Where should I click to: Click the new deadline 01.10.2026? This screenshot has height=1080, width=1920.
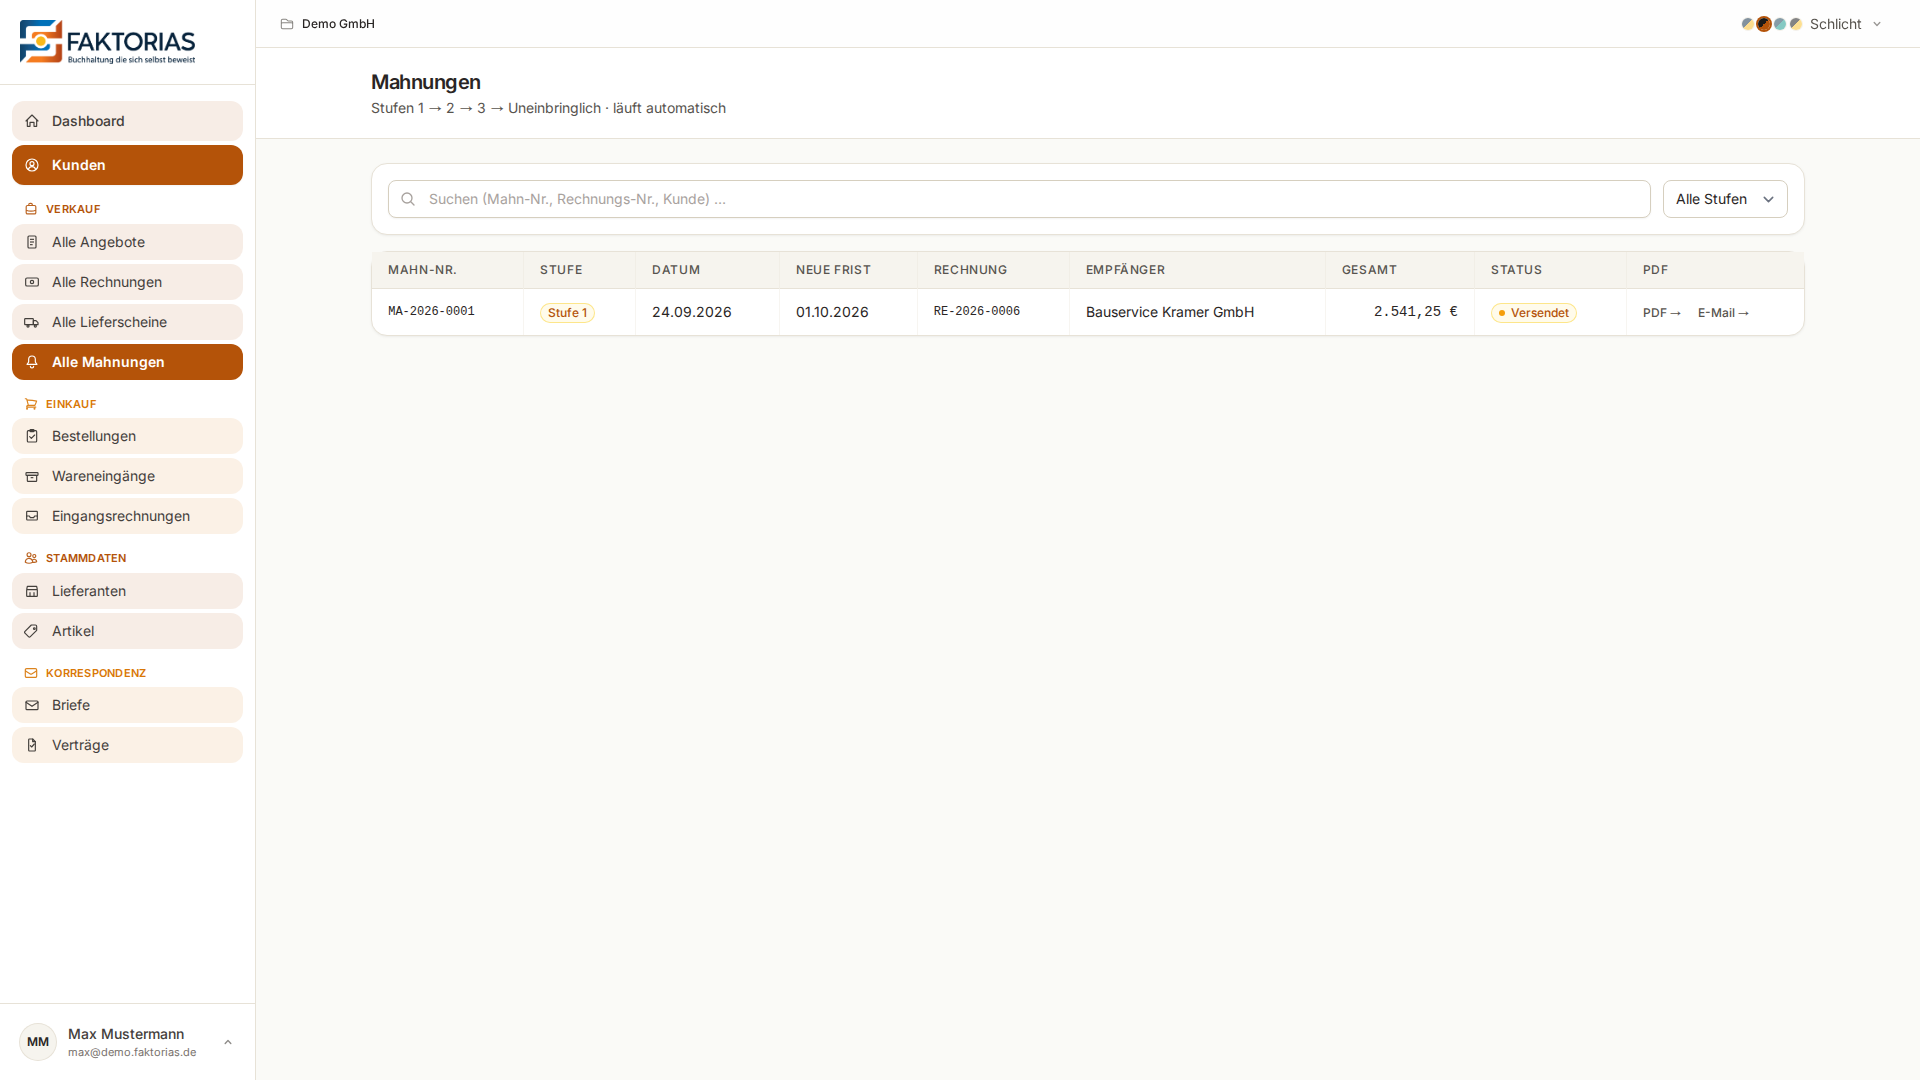coord(832,312)
